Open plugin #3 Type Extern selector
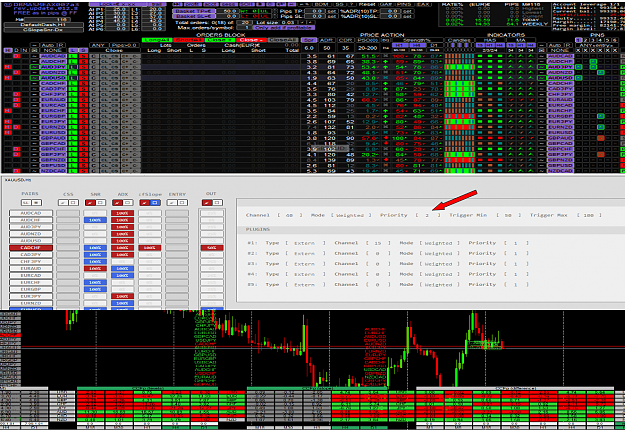625x430 pixels. (305, 264)
